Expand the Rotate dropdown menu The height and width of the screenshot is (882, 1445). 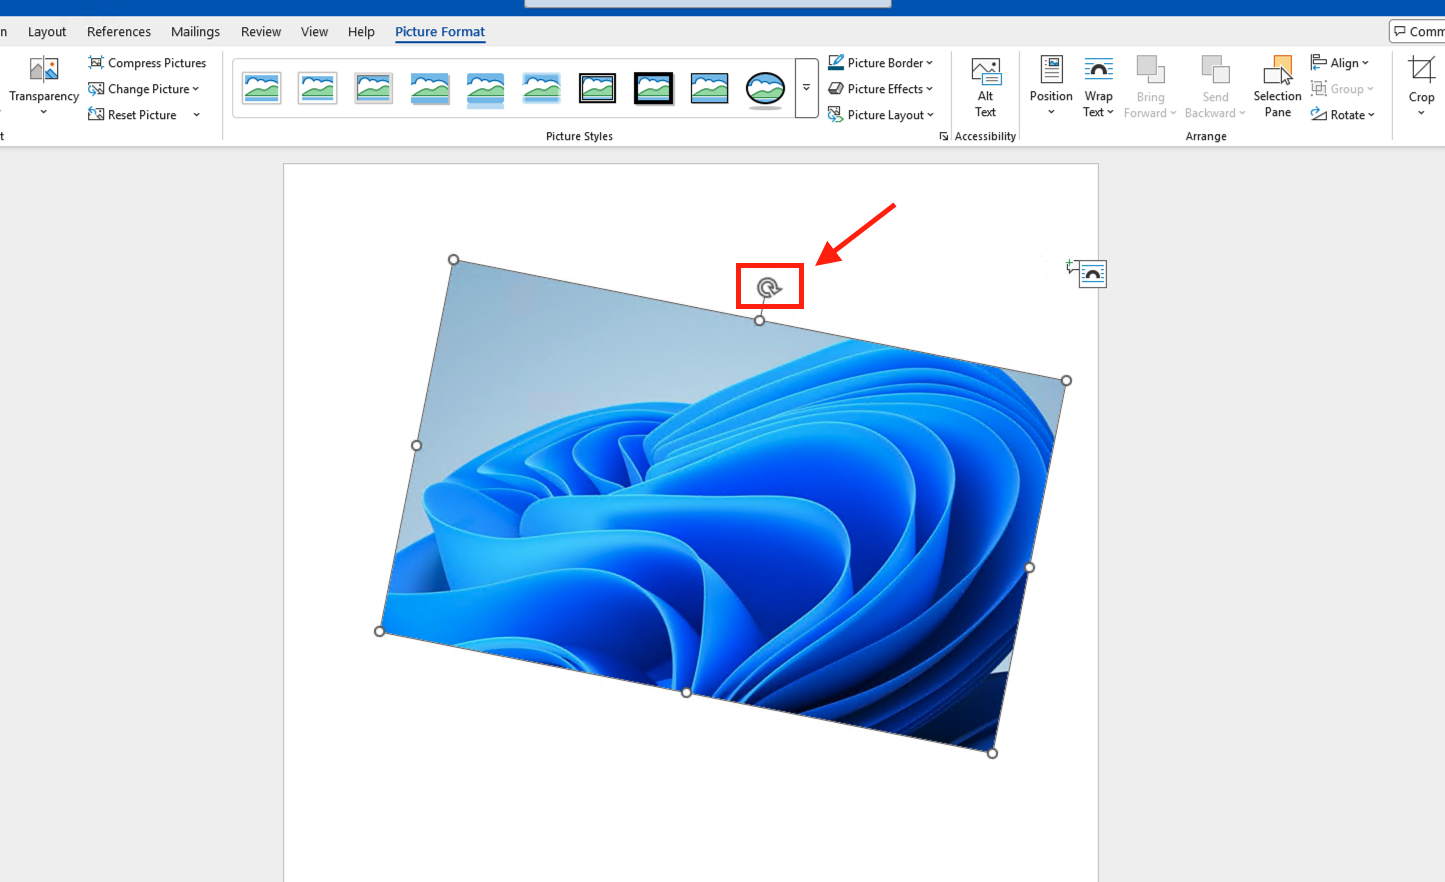[x=1344, y=115]
